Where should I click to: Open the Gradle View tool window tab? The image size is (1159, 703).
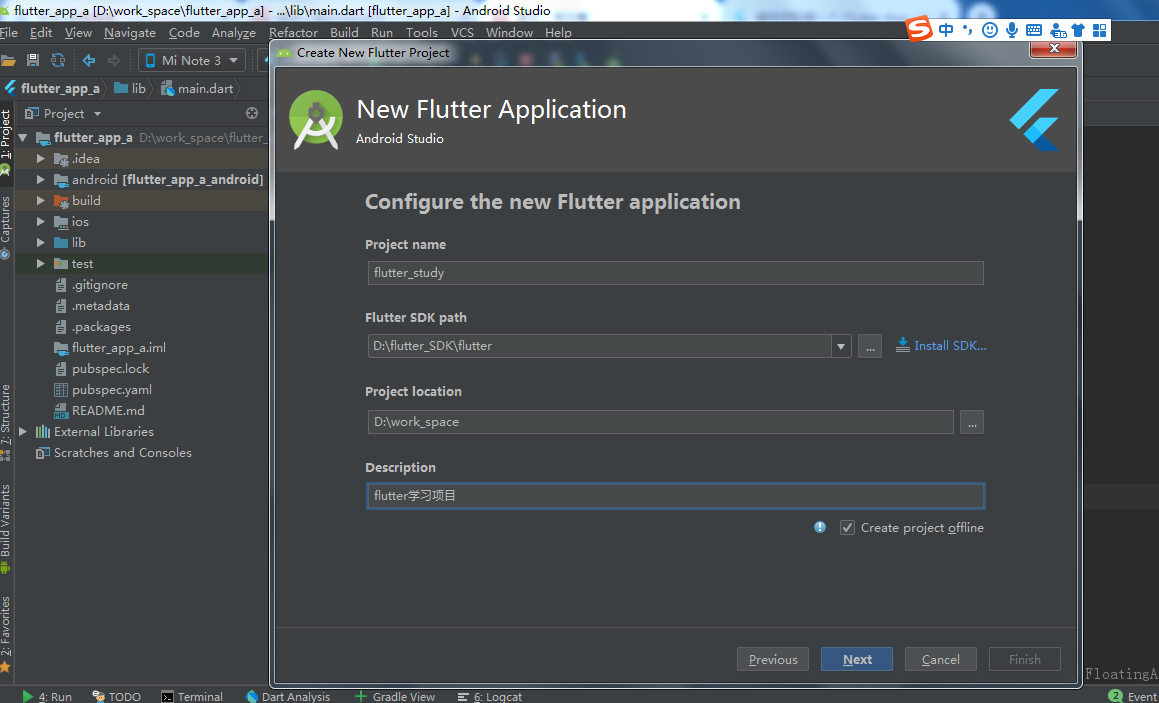pos(395,696)
